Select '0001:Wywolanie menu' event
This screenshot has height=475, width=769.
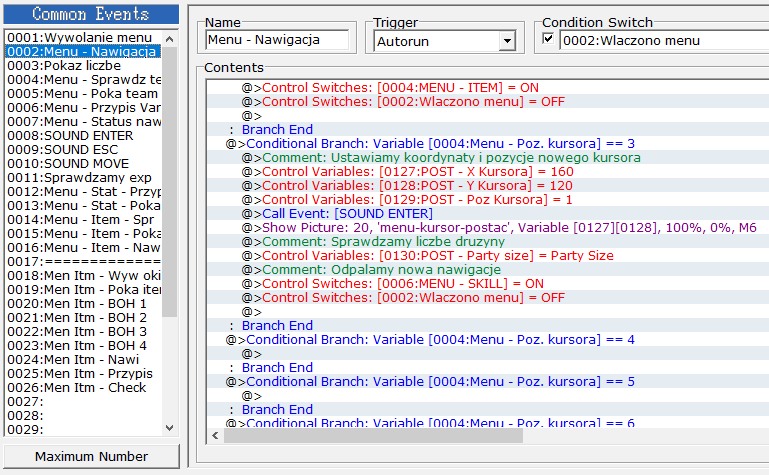[x=82, y=37]
